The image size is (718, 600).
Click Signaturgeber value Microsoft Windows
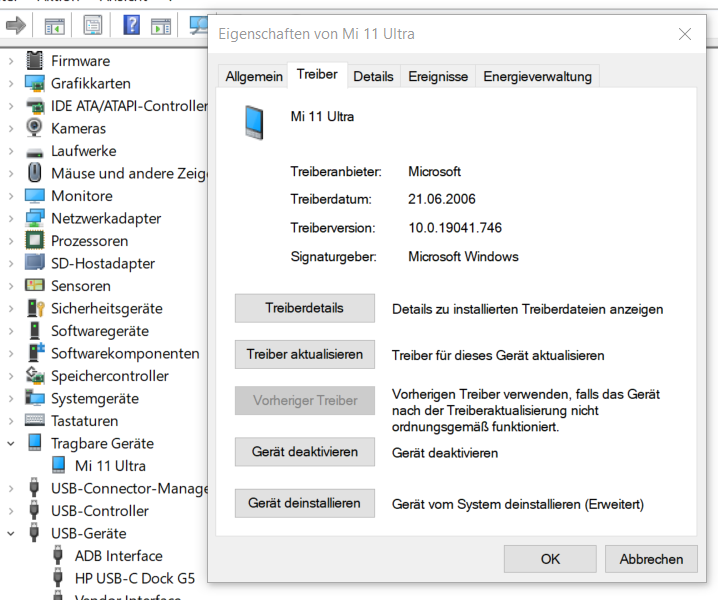pos(463,256)
